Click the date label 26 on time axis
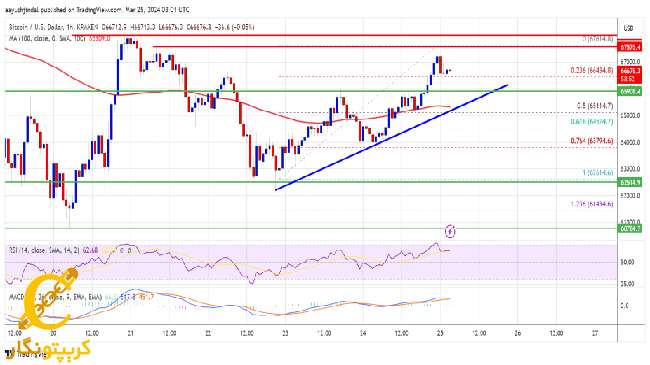 [x=517, y=333]
